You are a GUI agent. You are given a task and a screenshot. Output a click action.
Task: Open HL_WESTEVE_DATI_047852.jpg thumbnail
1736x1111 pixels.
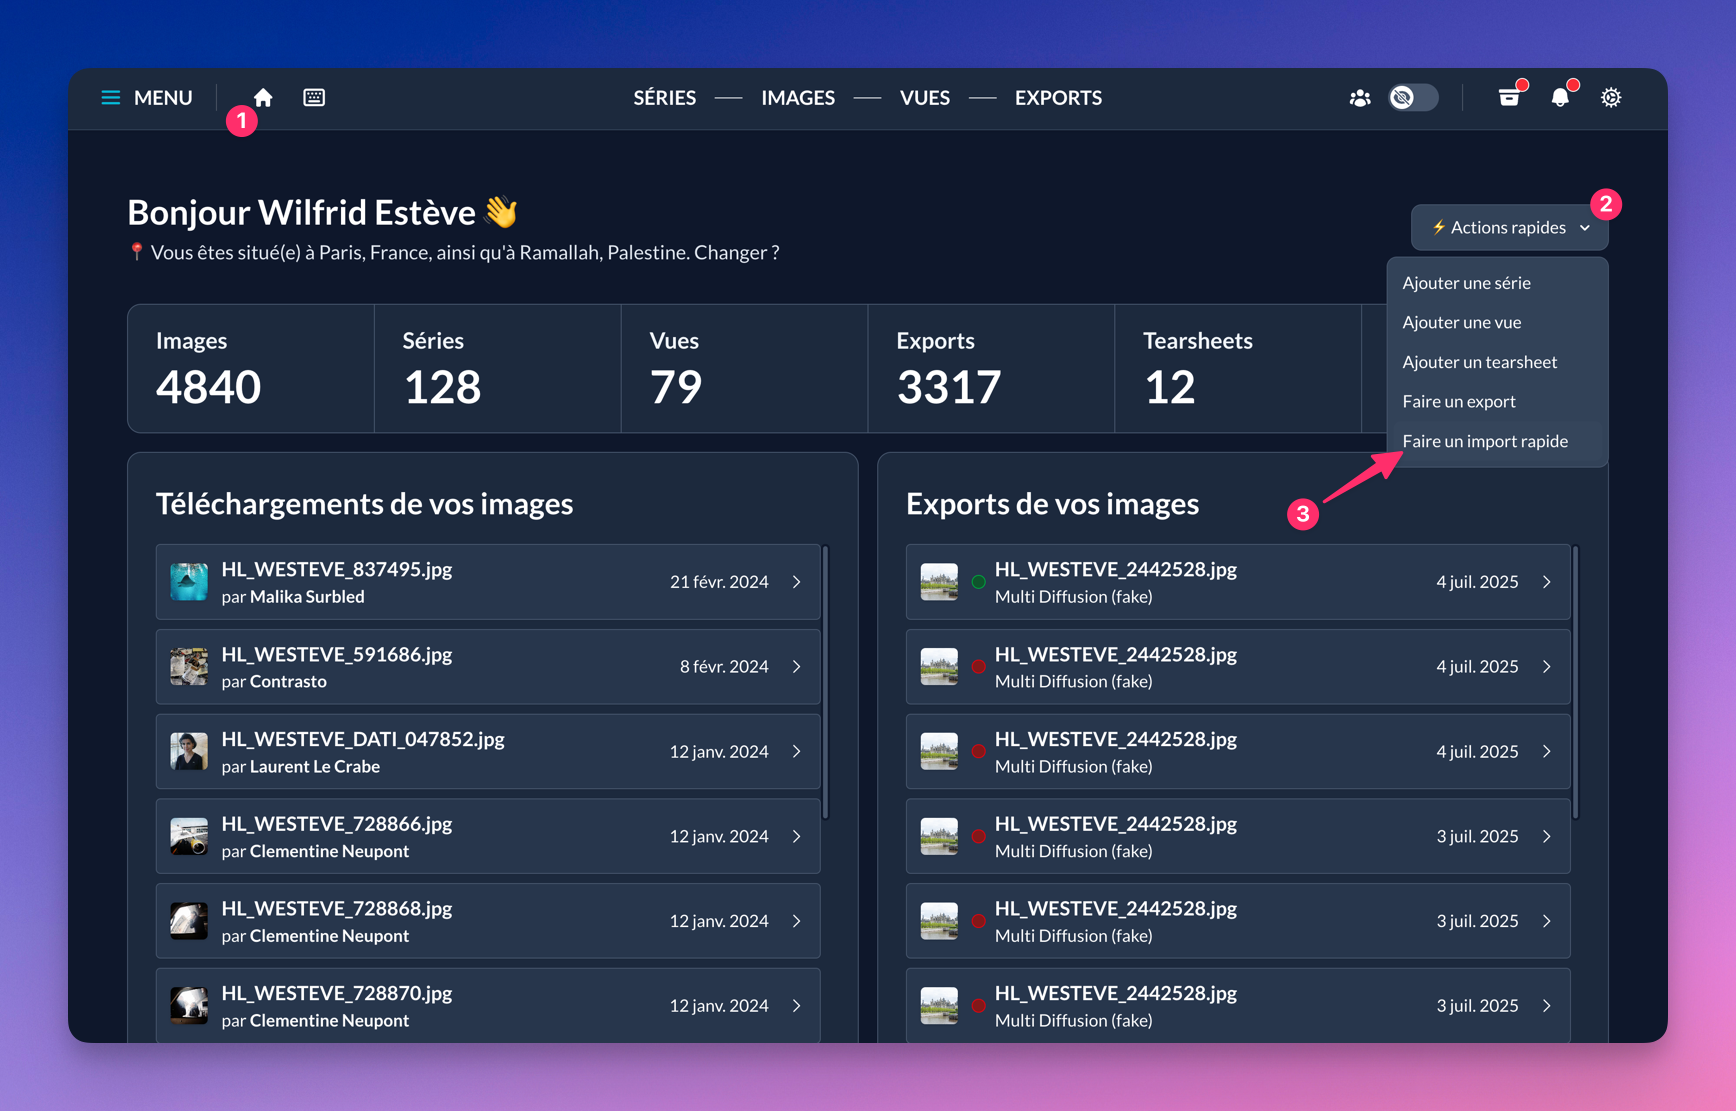(189, 751)
